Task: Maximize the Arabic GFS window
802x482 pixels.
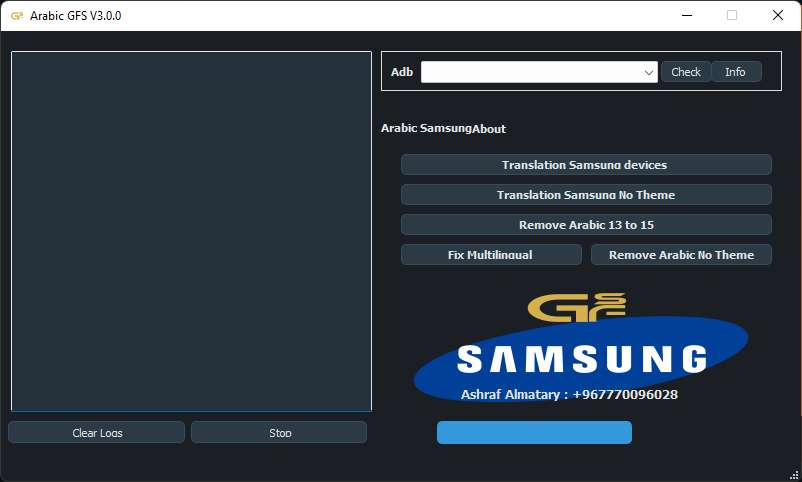Action: click(x=732, y=15)
